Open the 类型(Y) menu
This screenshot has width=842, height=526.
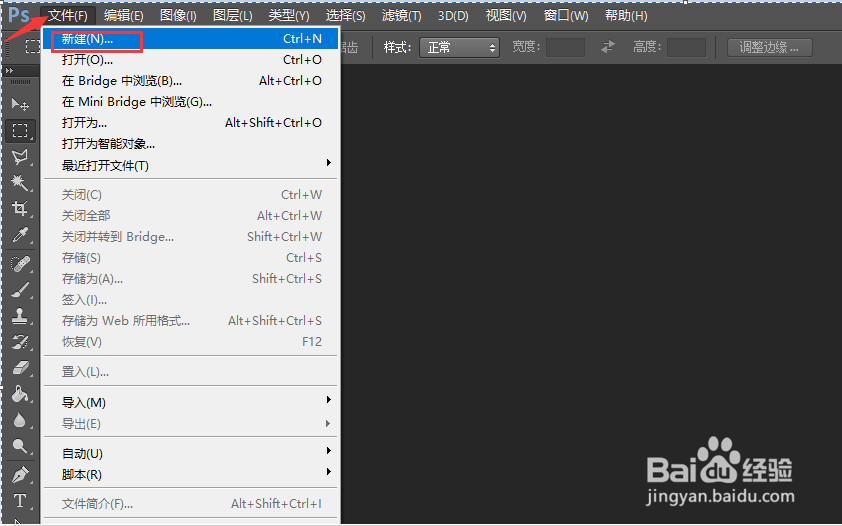pos(289,16)
